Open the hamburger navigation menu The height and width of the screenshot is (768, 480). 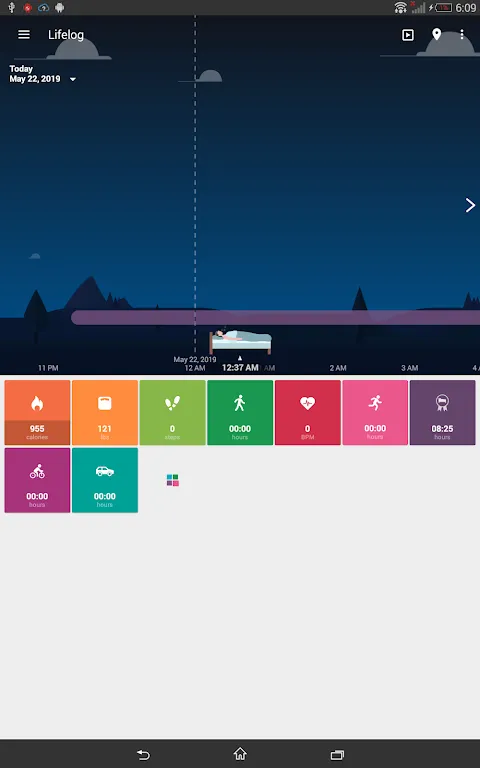coord(24,35)
